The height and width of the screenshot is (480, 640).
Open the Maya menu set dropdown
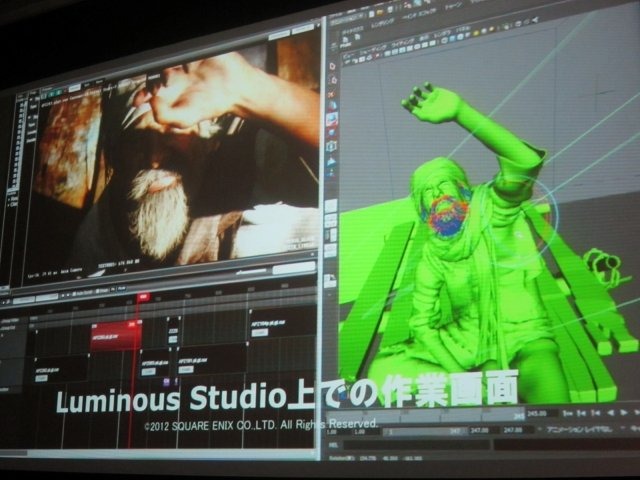coord(347,19)
